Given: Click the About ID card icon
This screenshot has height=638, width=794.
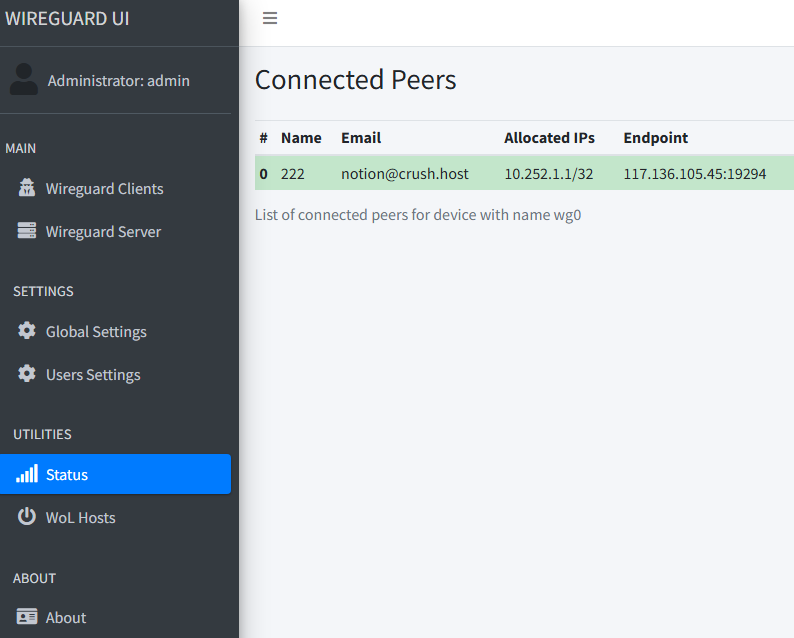Looking at the screenshot, I should point(27,617).
